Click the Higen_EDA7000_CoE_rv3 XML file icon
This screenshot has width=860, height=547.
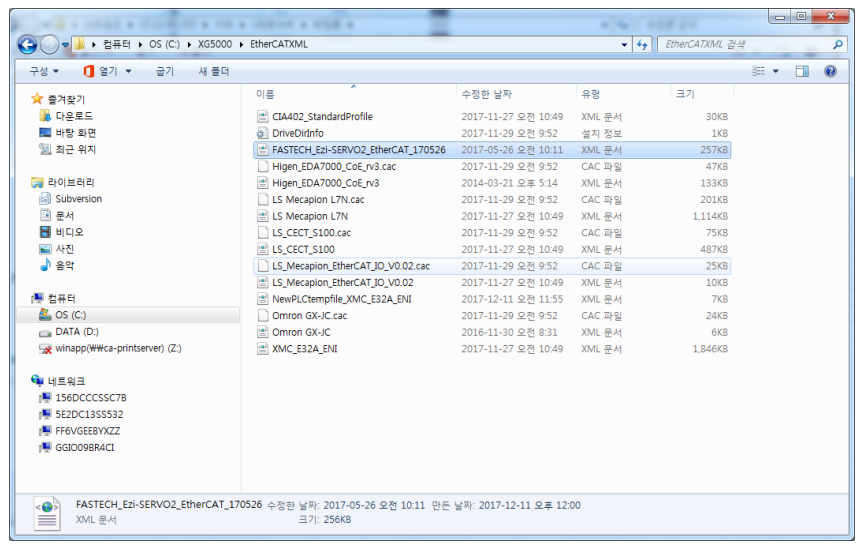pyautogui.click(x=263, y=183)
